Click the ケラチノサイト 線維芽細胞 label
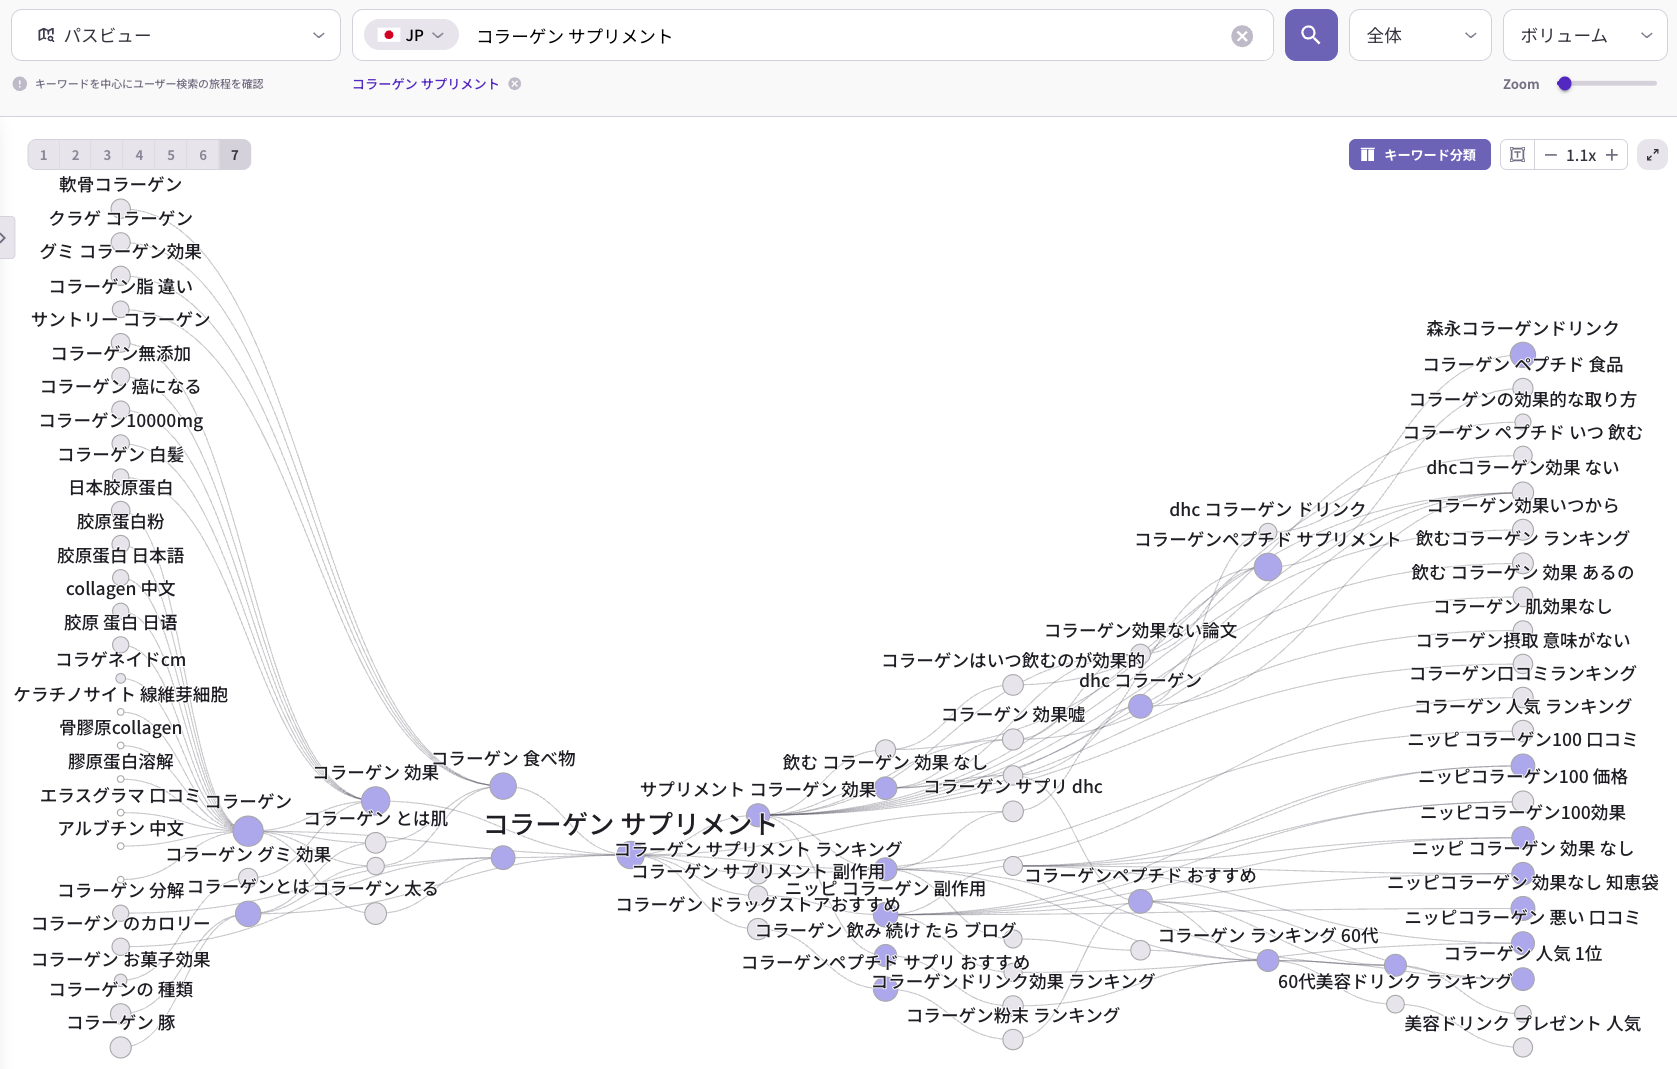This screenshot has height=1069, width=1677. 121,694
